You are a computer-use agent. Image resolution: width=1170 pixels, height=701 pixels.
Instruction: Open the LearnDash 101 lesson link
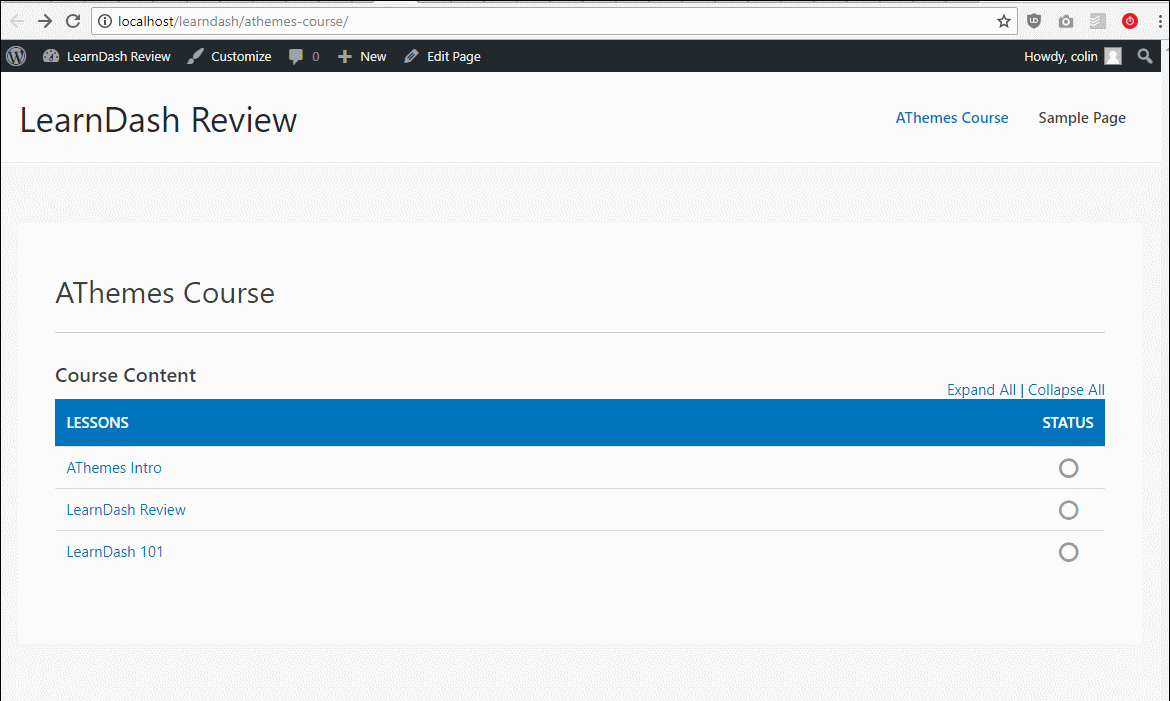point(115,552)
